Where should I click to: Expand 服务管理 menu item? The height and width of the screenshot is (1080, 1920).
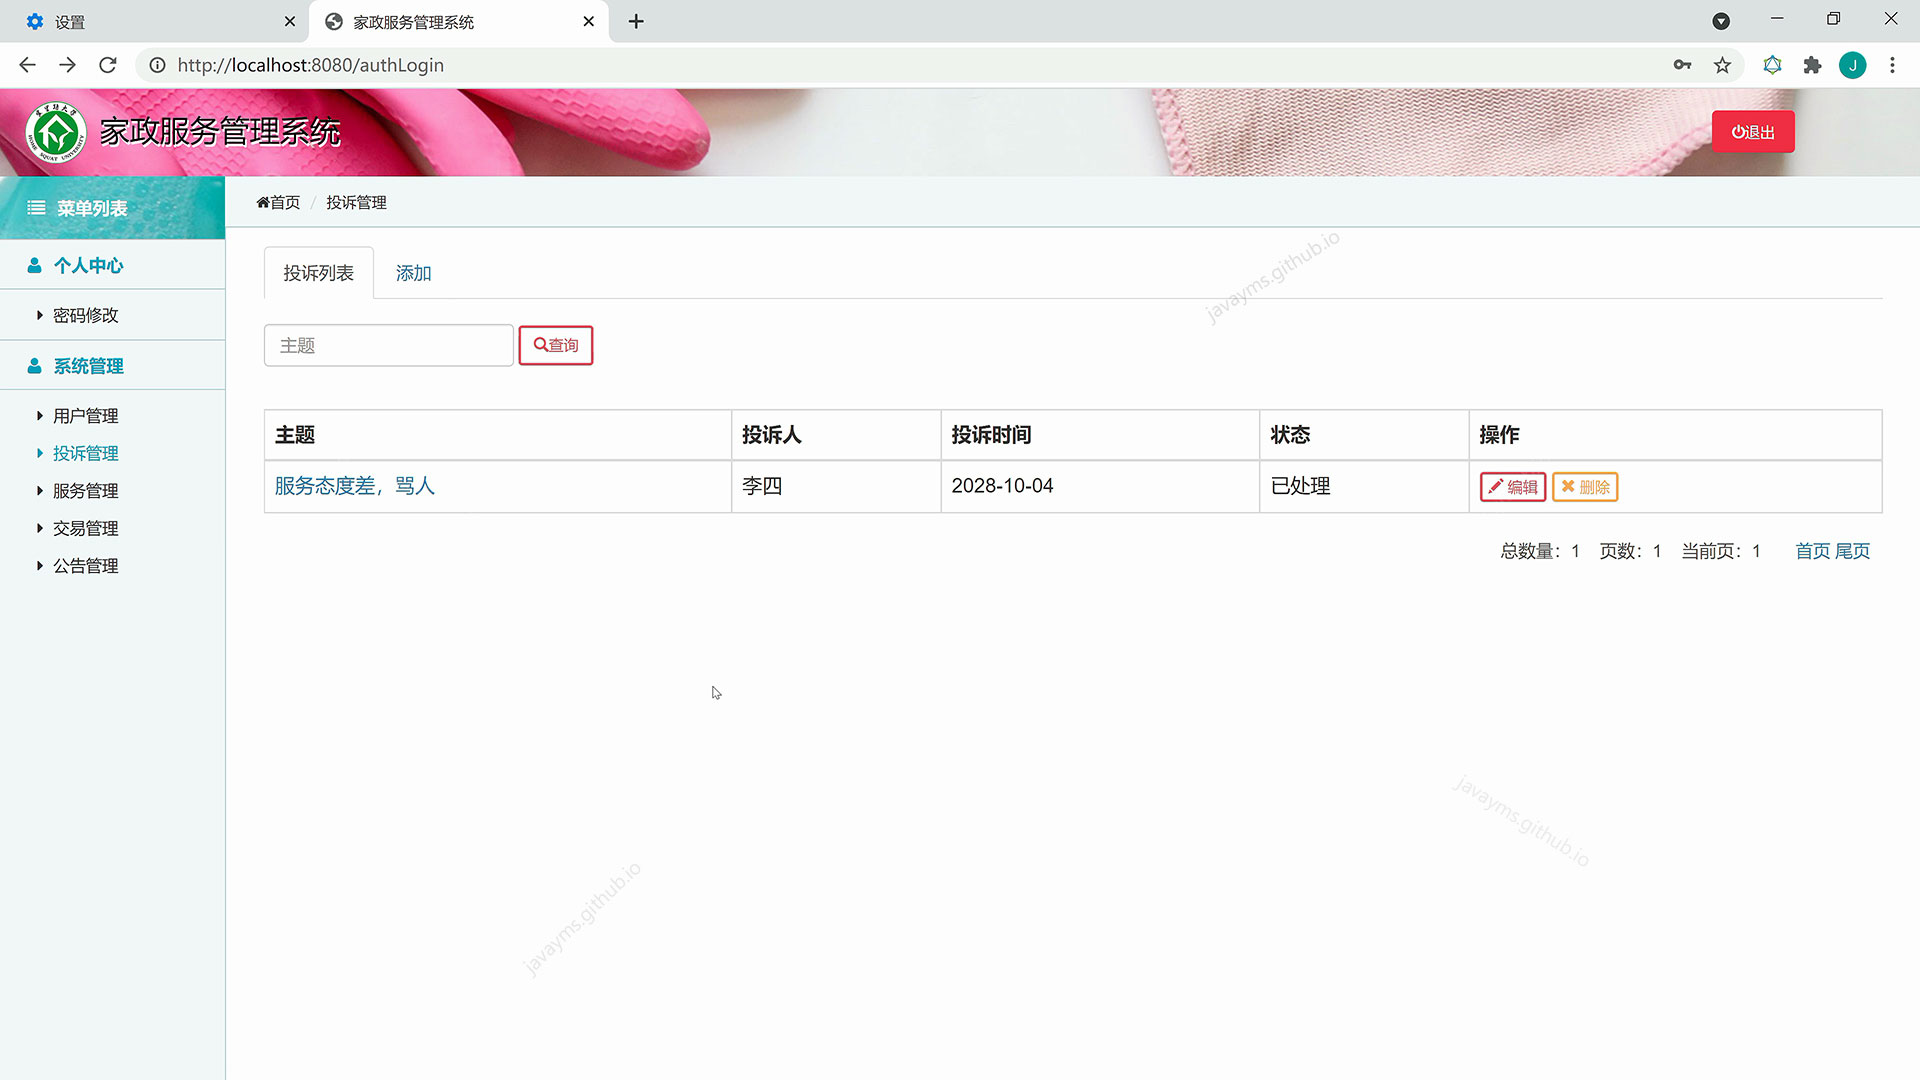86,491
